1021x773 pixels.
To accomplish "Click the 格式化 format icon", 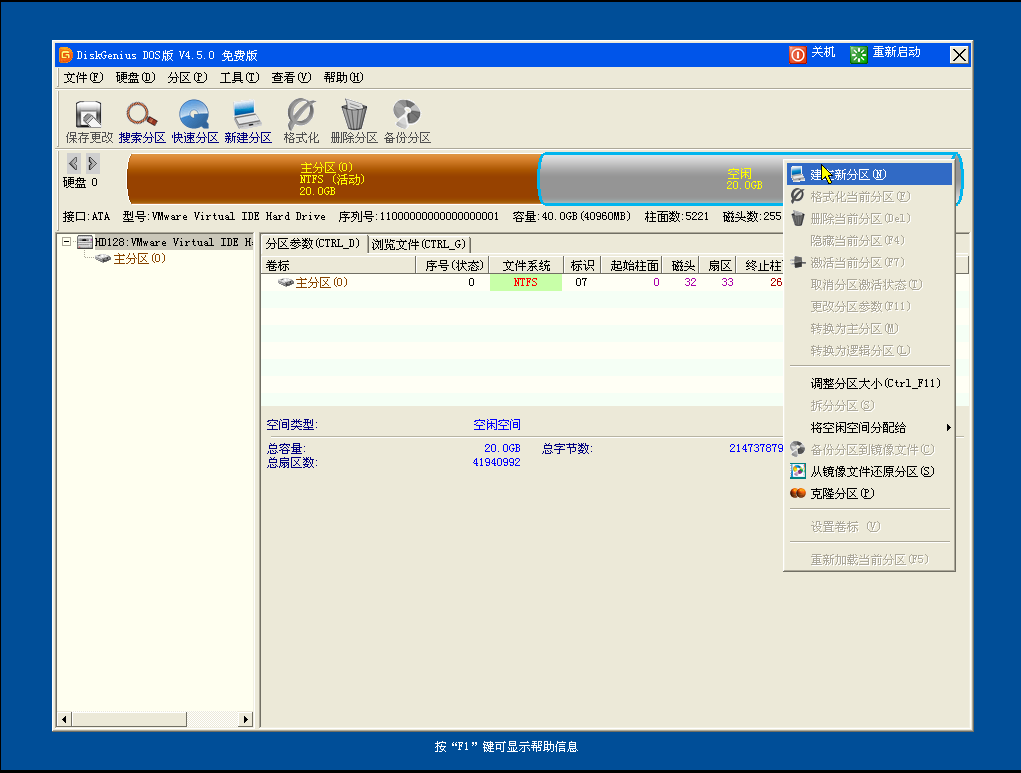I will pos(301,118).
